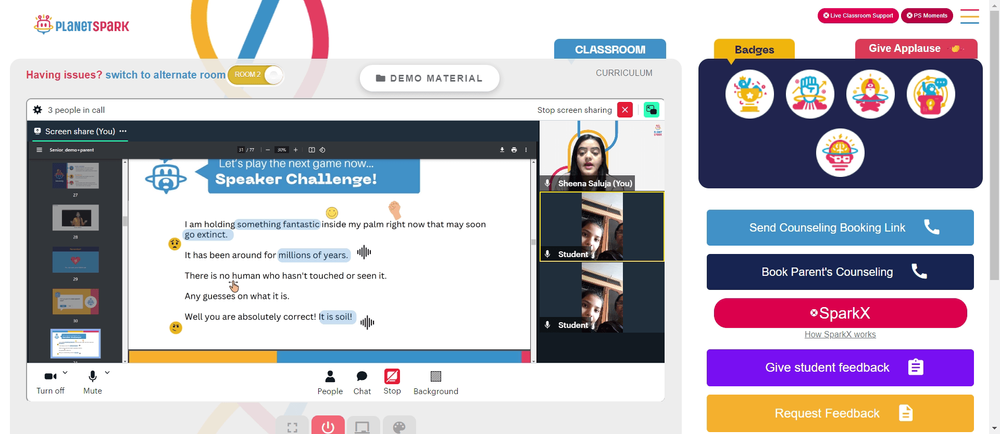Screen dimensions: 1000x434
Task: Mute the microphone
Action: [92, 382]
